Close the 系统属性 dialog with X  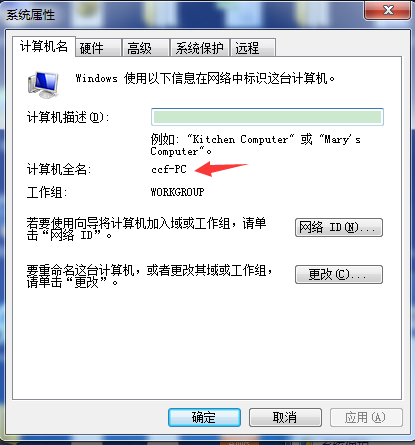(x=387, y=11)
